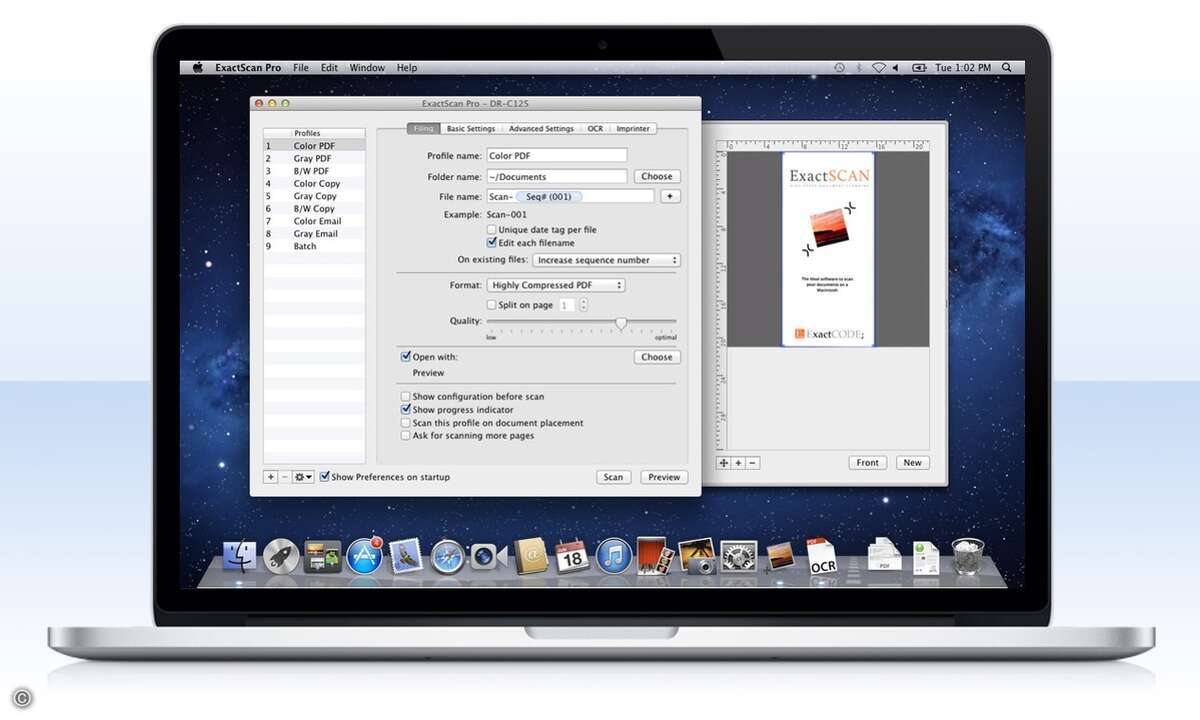Add a tag with the File name plus button
This screenshot has height=720, width=1200.
(670, 196)
